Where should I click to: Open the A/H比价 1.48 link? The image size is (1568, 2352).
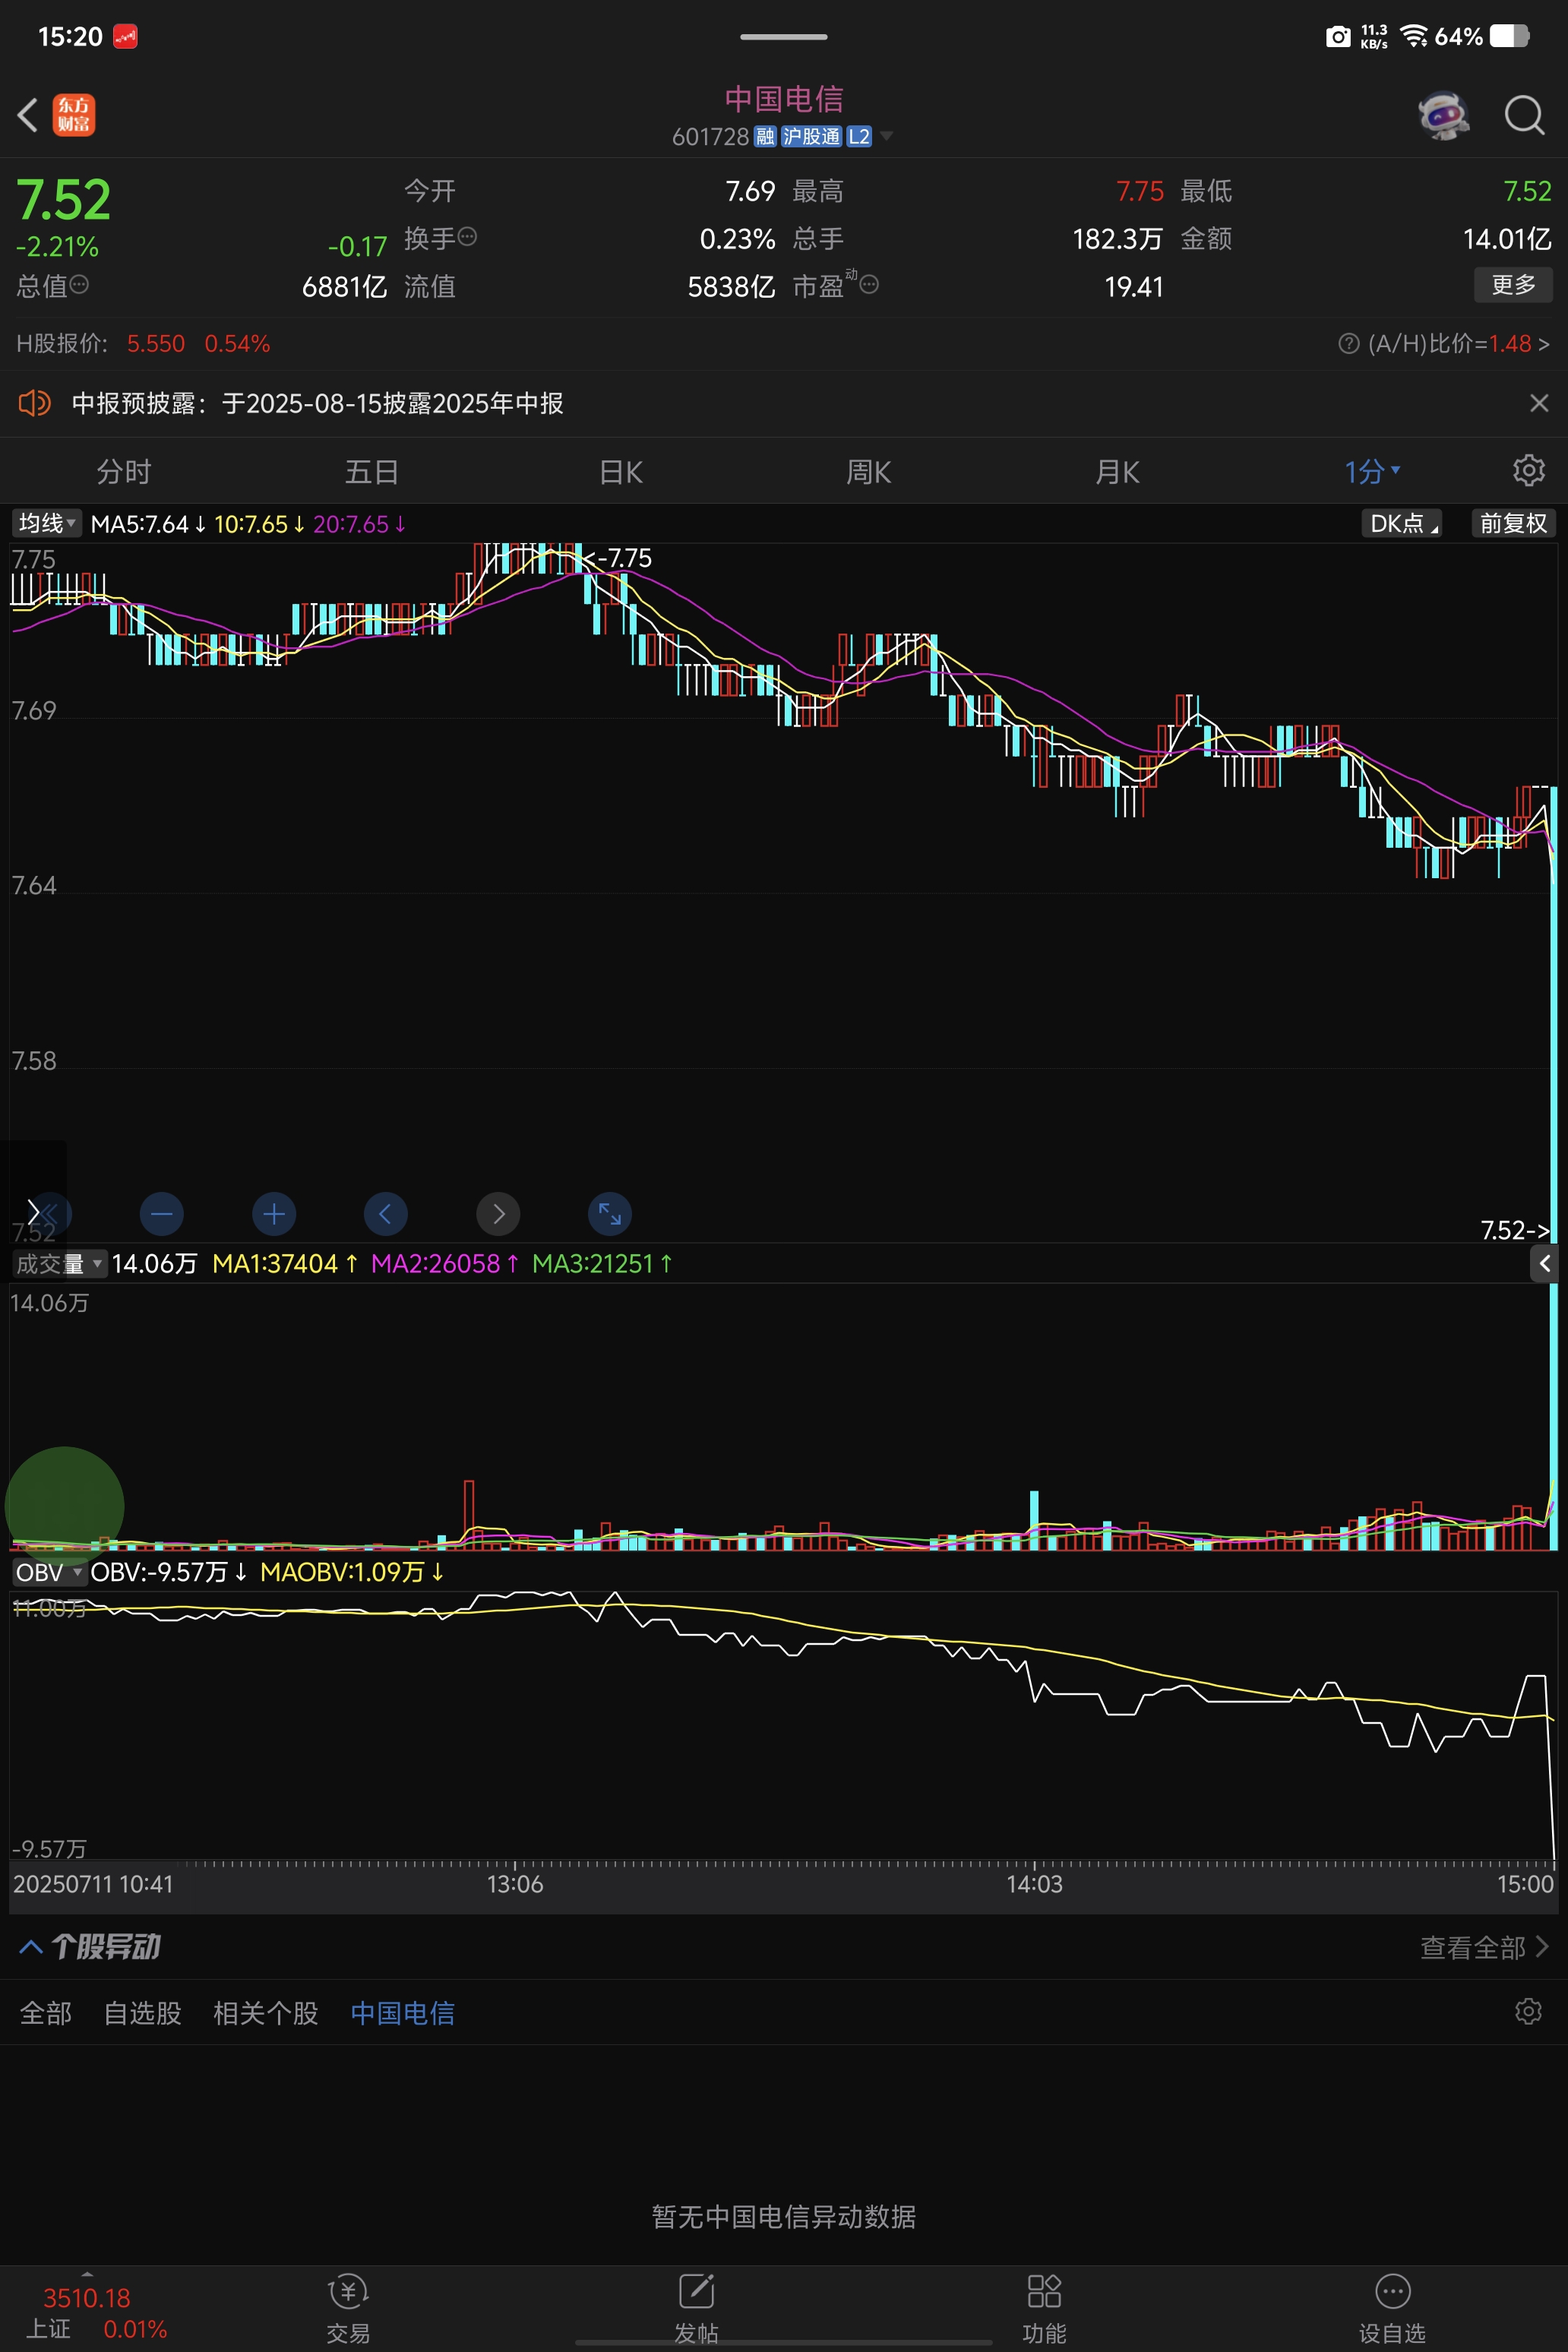point(1459,344)
